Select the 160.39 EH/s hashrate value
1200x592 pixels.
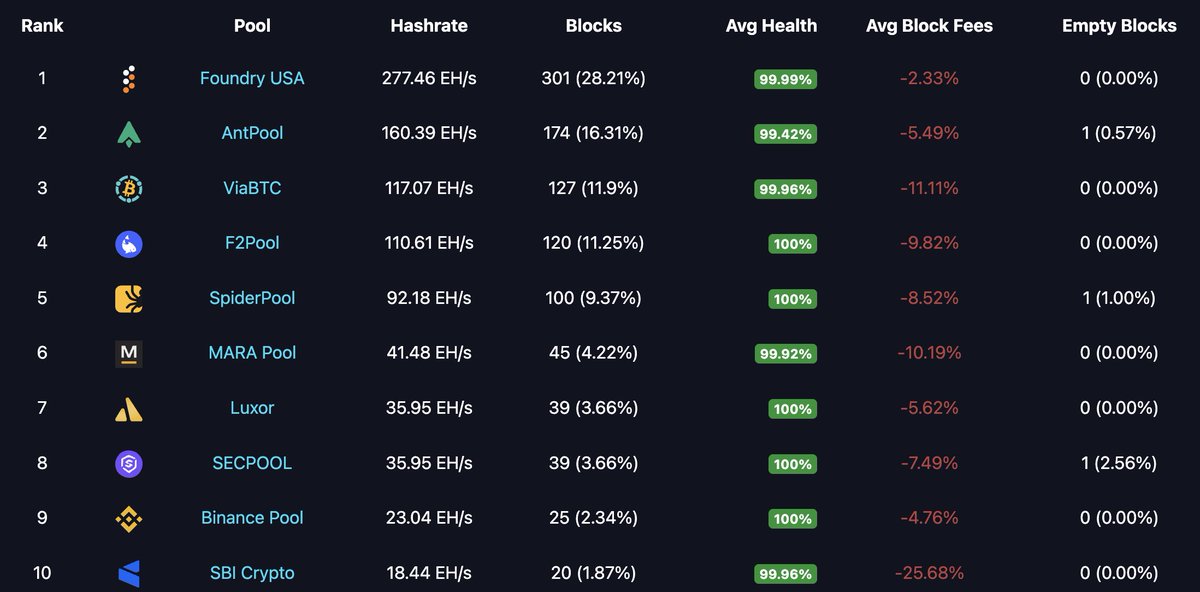coord(429,133)
